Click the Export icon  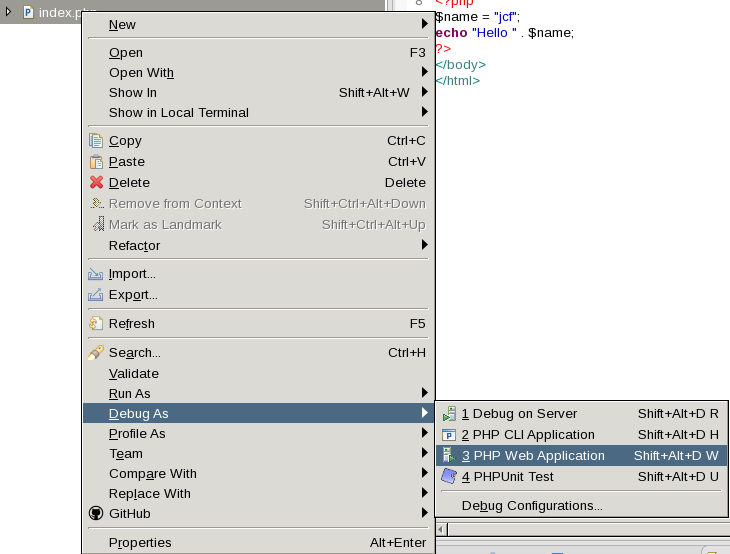[x=95, y=295]
